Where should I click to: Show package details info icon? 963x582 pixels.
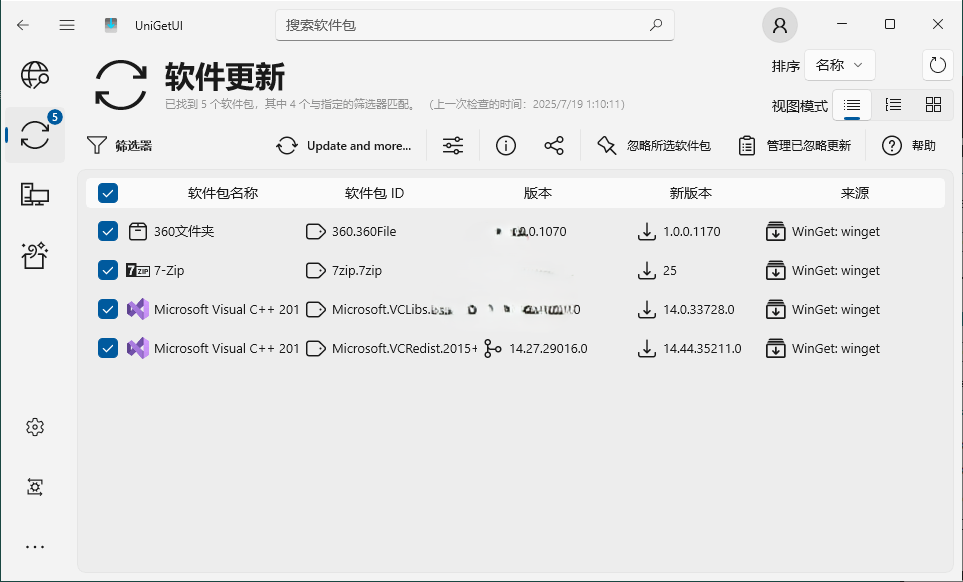click(x=505, y=146)
